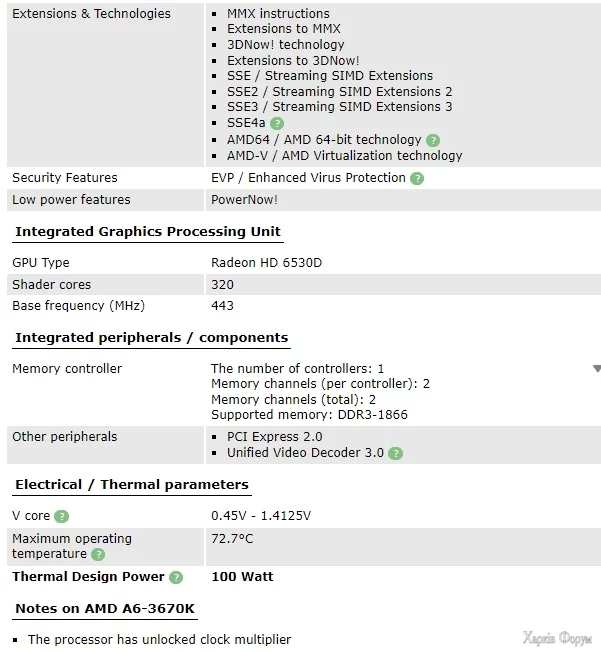The width and height of the screenshot is (601, 652).
Task: Click the 100 Watt value
Action: point(242,577)
